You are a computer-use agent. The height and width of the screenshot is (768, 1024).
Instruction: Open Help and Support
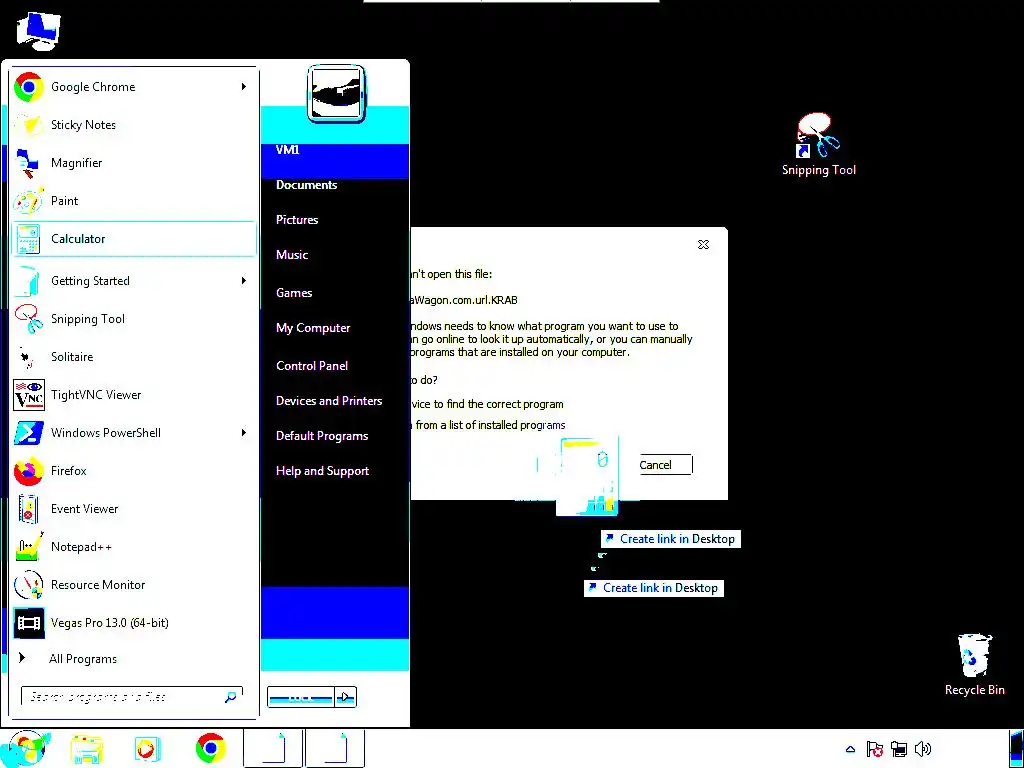click(322, 471)
